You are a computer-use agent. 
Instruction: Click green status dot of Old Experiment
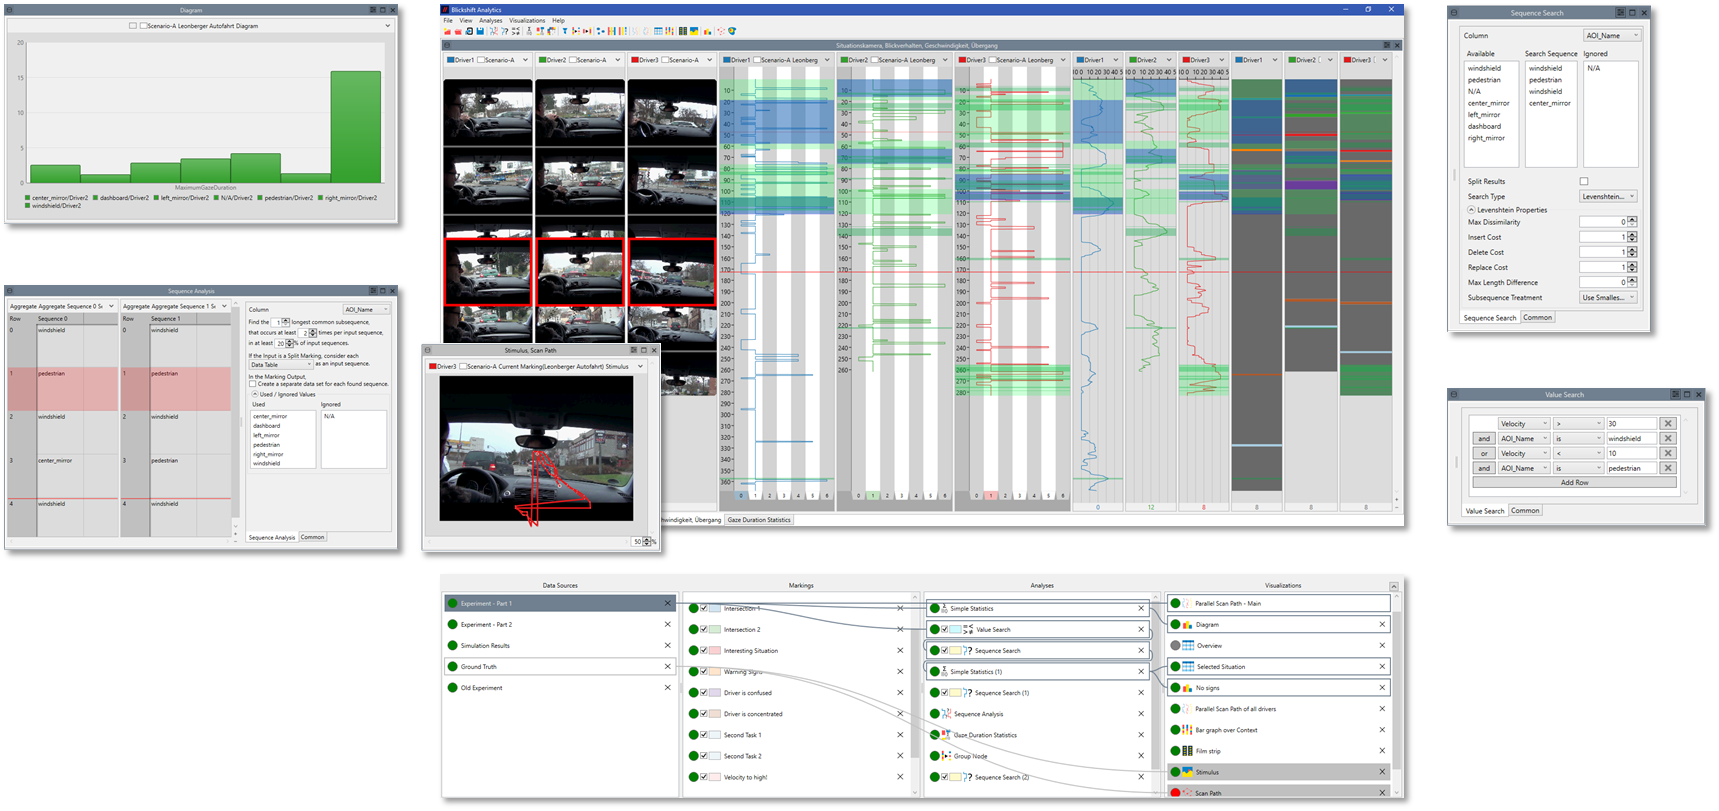452,688
